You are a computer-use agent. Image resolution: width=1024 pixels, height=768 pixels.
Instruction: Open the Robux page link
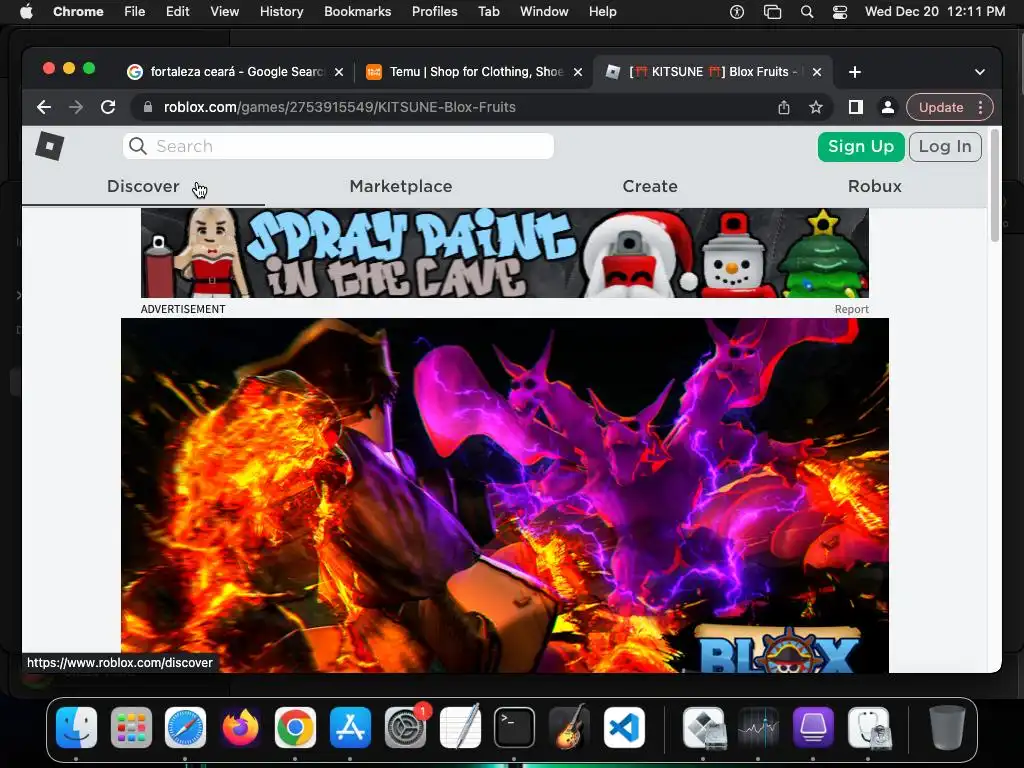click(874, 186)
